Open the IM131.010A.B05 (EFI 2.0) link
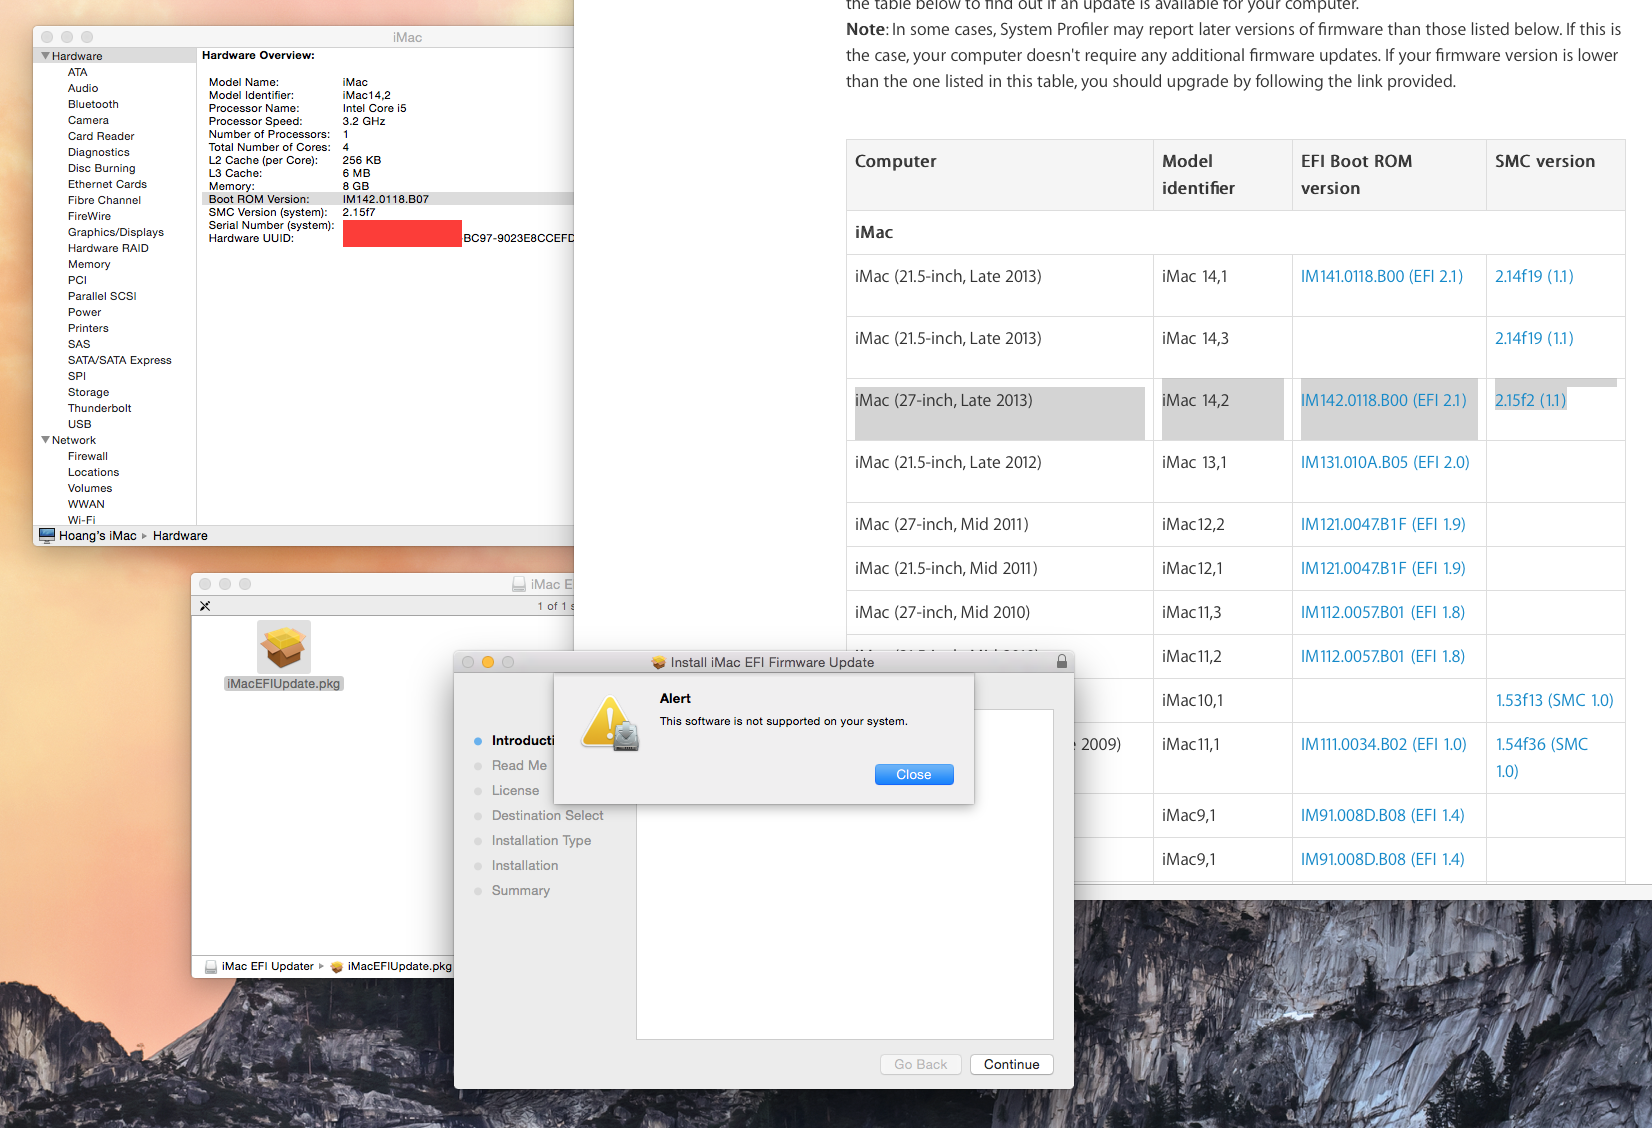This screenshot has height=1128, width=1652. point(1385,462)
